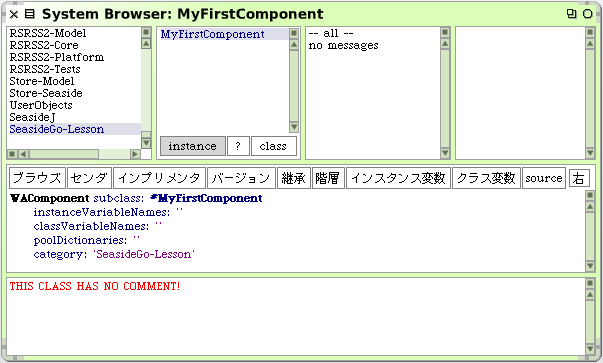Image resolution: width=603 pixels, height=363 pixels.
Task: Click the ? comment button
Action: (x=238, y=146)
